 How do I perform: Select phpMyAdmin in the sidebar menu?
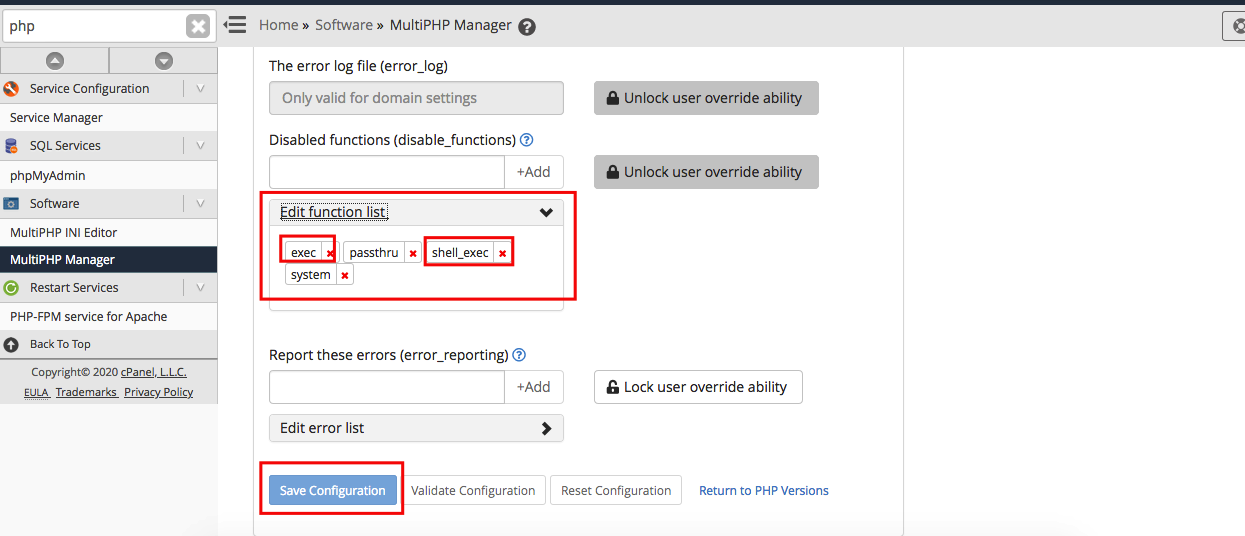tap(47, 175)
